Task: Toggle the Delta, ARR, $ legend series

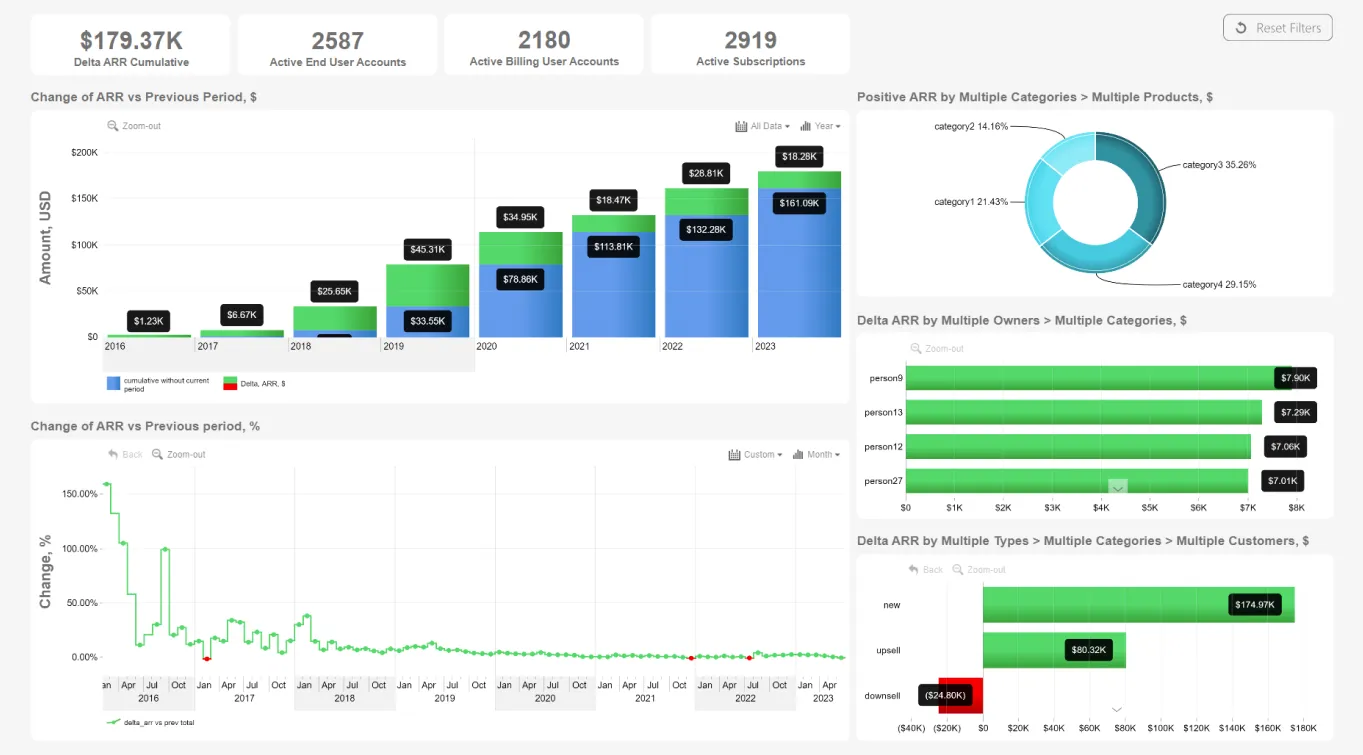Action: pyautogui.click(x=230, y=383)
